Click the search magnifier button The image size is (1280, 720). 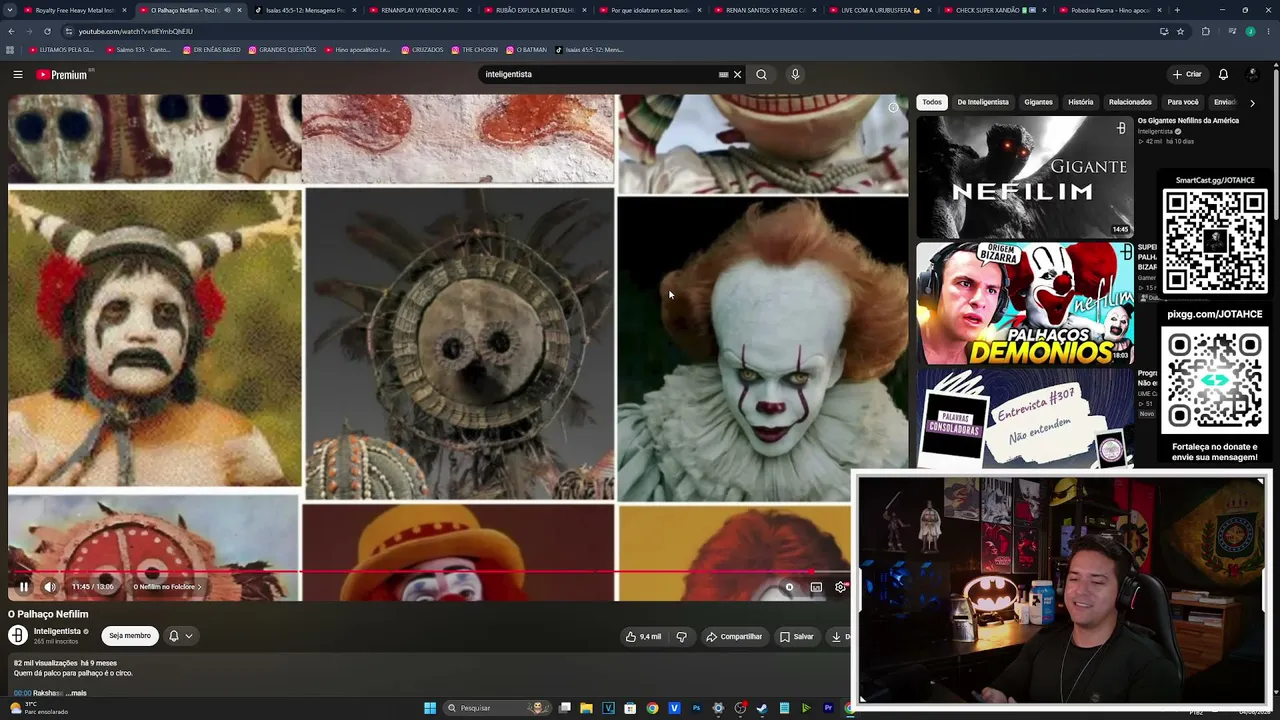click(761, 74)
